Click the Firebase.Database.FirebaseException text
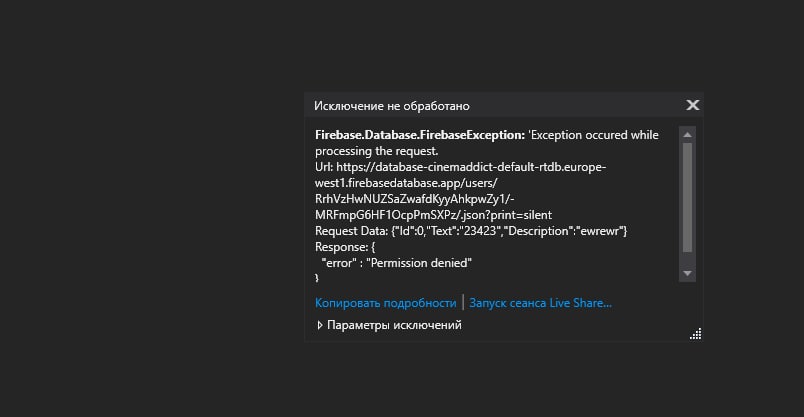Screen dimensions: 804x417 coord(420,135)
